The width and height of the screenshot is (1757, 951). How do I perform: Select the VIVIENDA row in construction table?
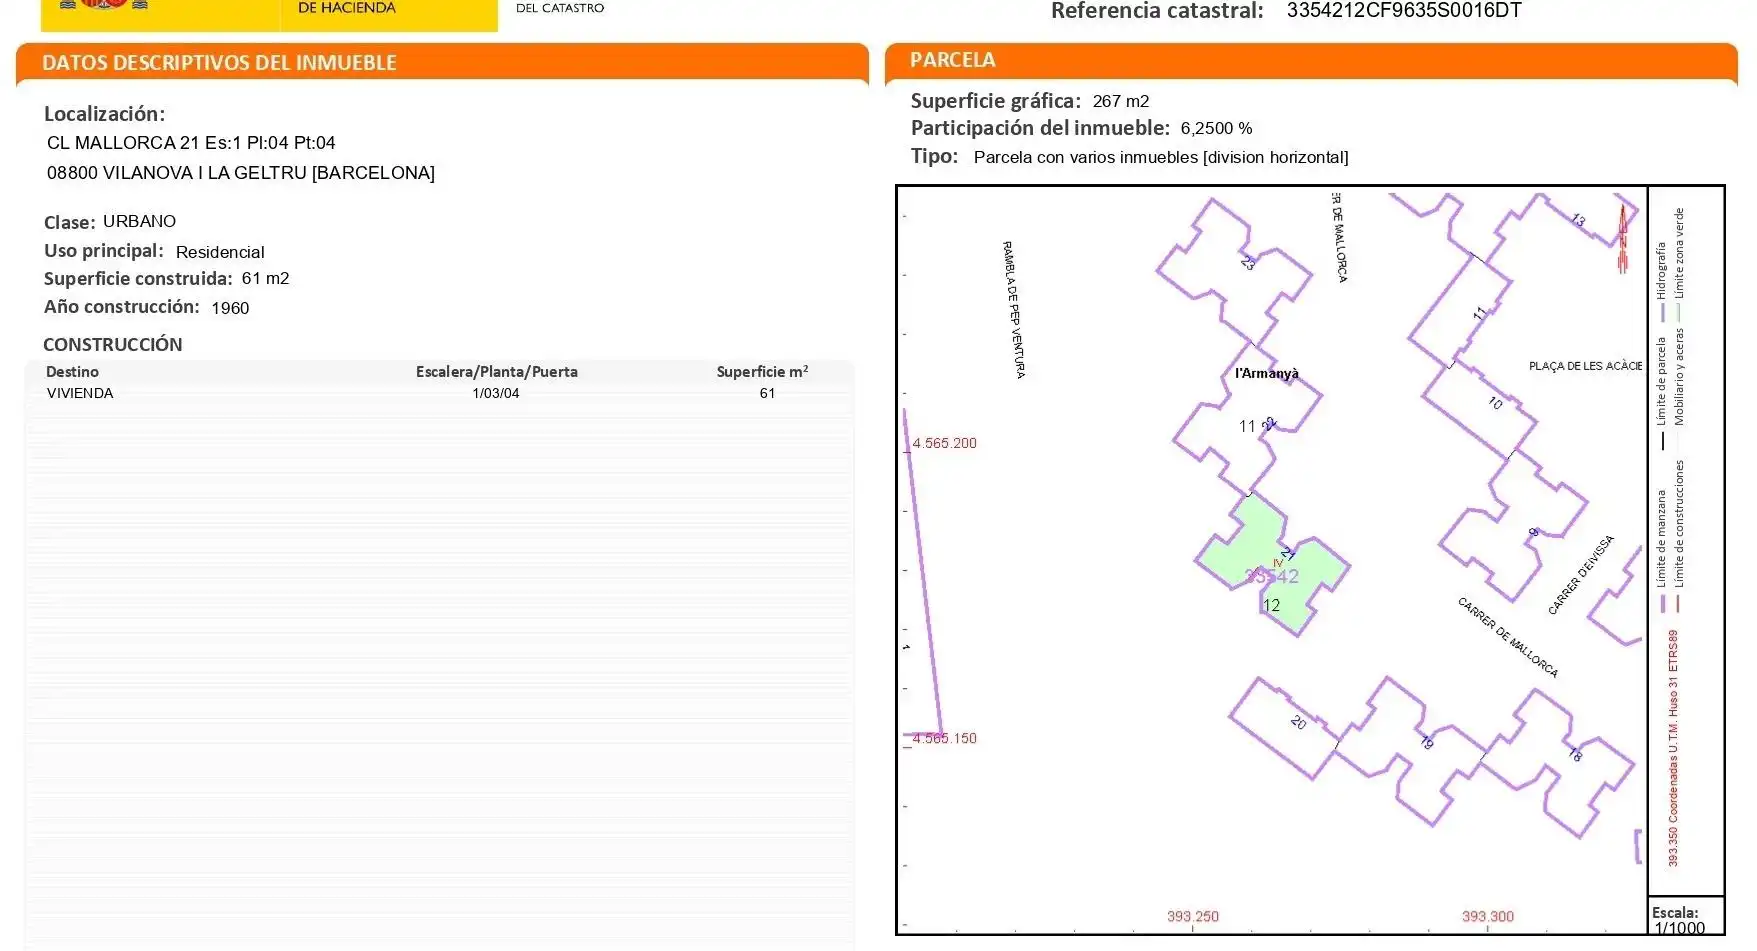80,394
